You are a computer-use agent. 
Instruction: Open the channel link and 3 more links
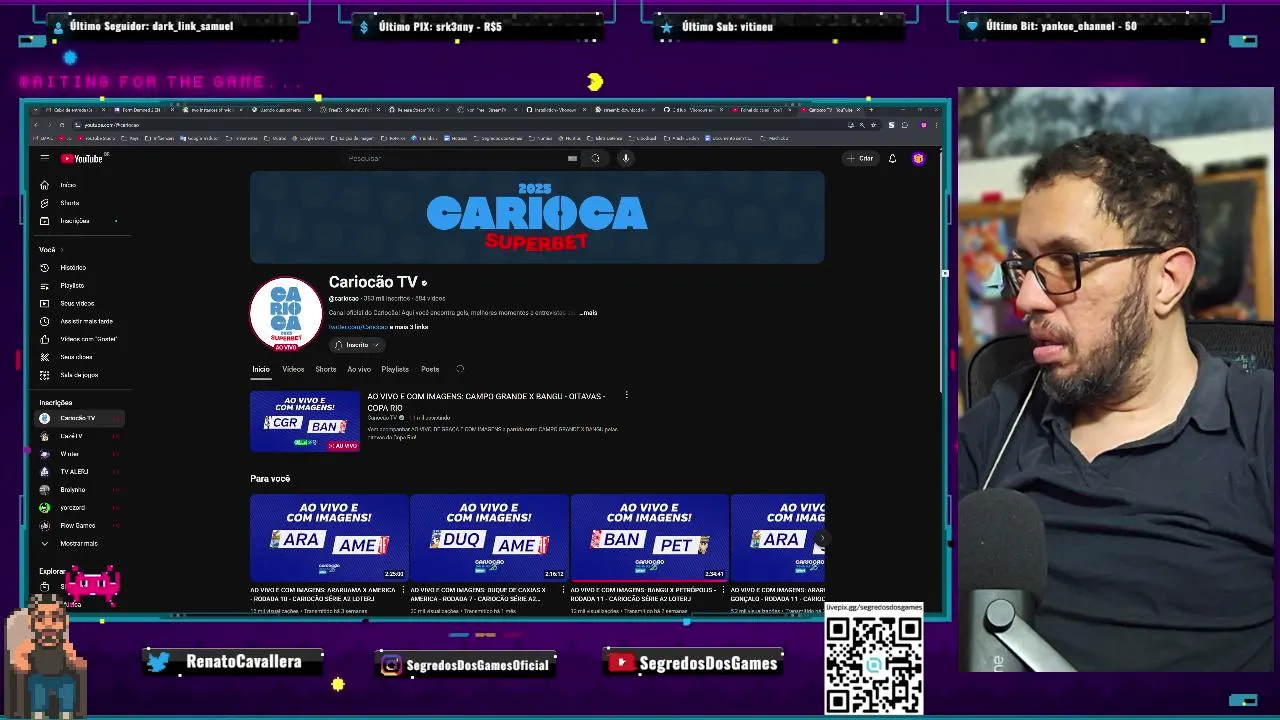[378, 327]
